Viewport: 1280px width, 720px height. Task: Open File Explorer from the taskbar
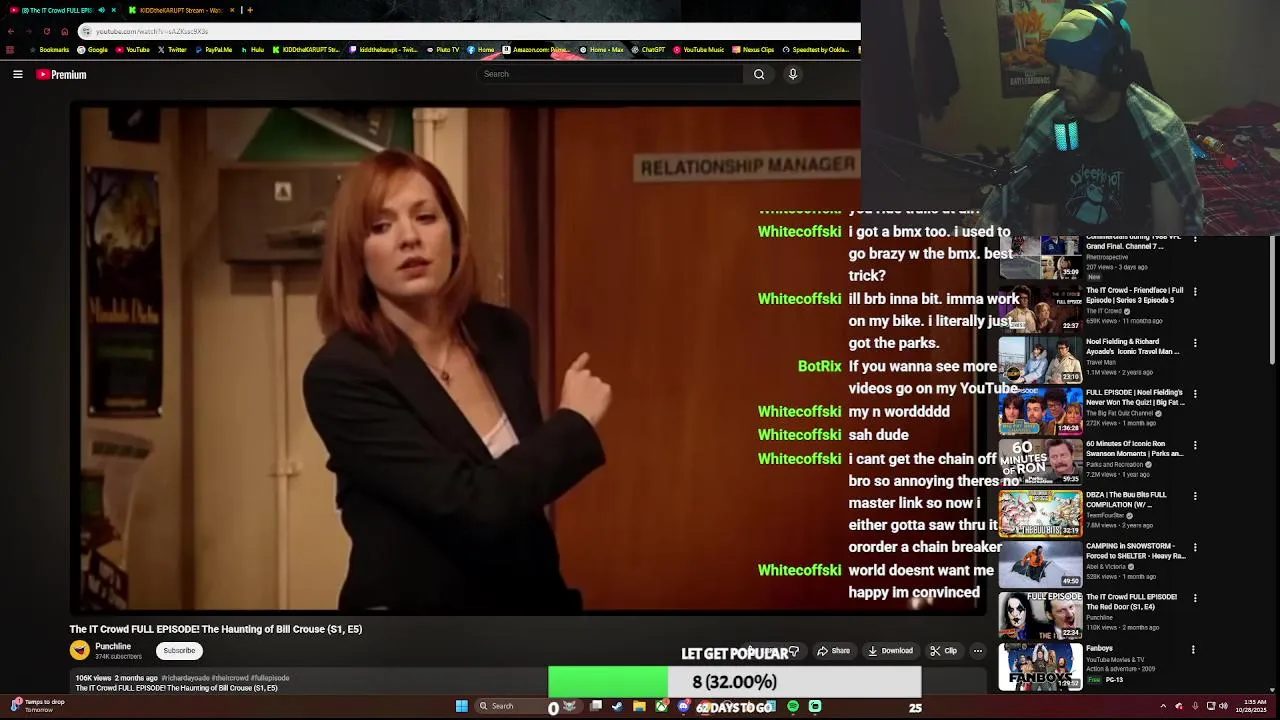coord(640,706)
